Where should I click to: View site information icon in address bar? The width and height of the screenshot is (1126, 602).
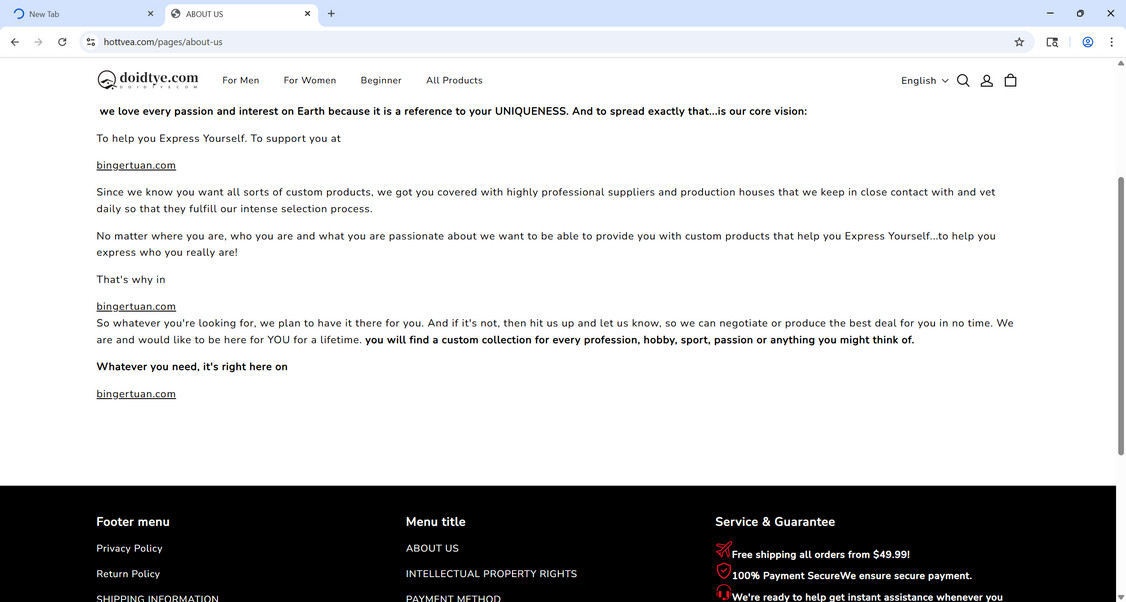[x=90, y=42]
